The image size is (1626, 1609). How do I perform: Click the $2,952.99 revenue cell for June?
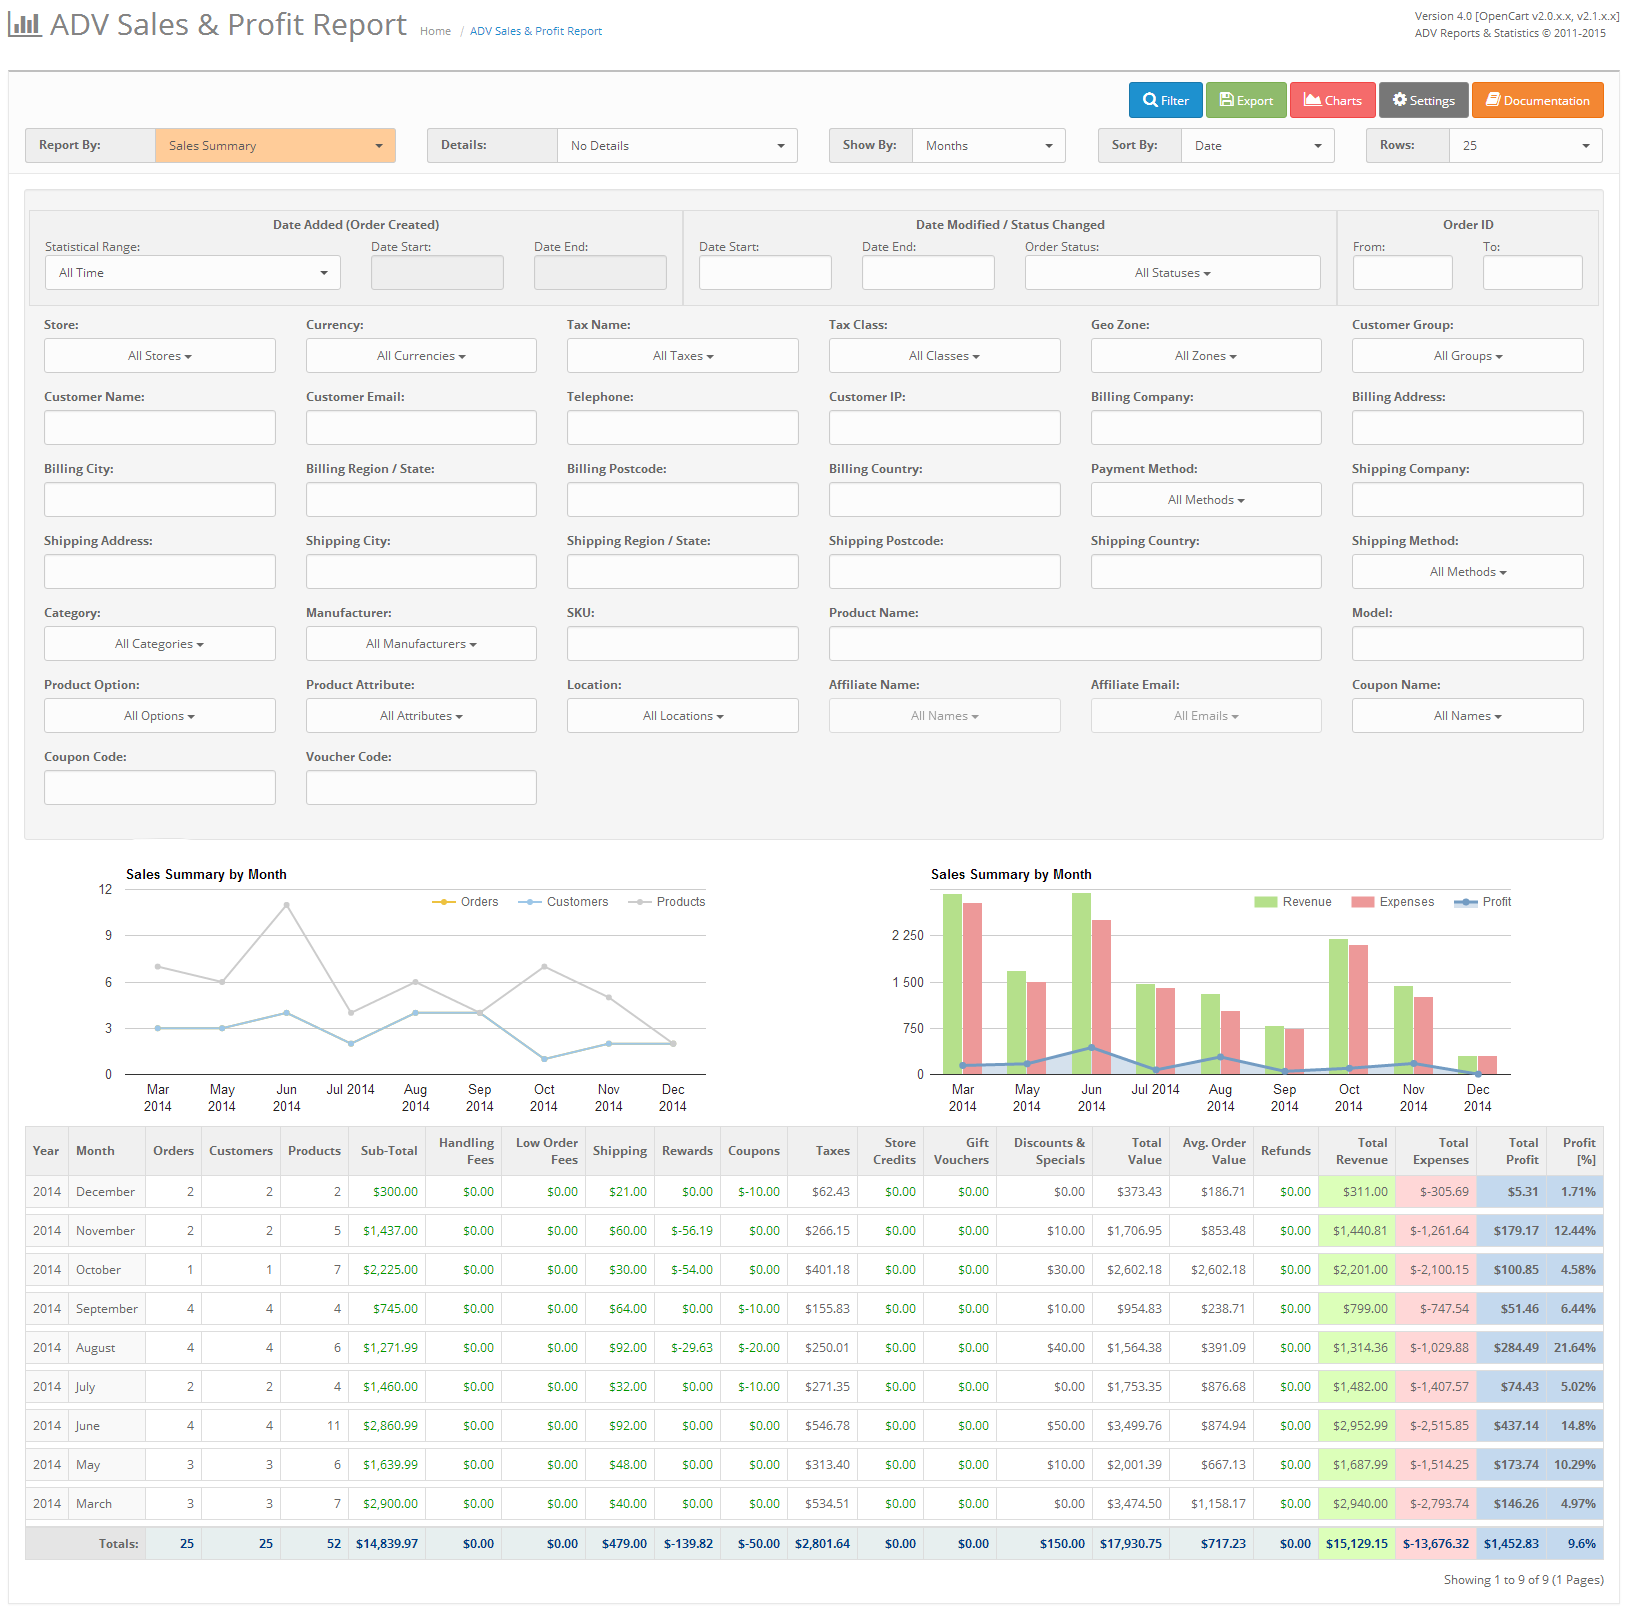(1358, 1426)
